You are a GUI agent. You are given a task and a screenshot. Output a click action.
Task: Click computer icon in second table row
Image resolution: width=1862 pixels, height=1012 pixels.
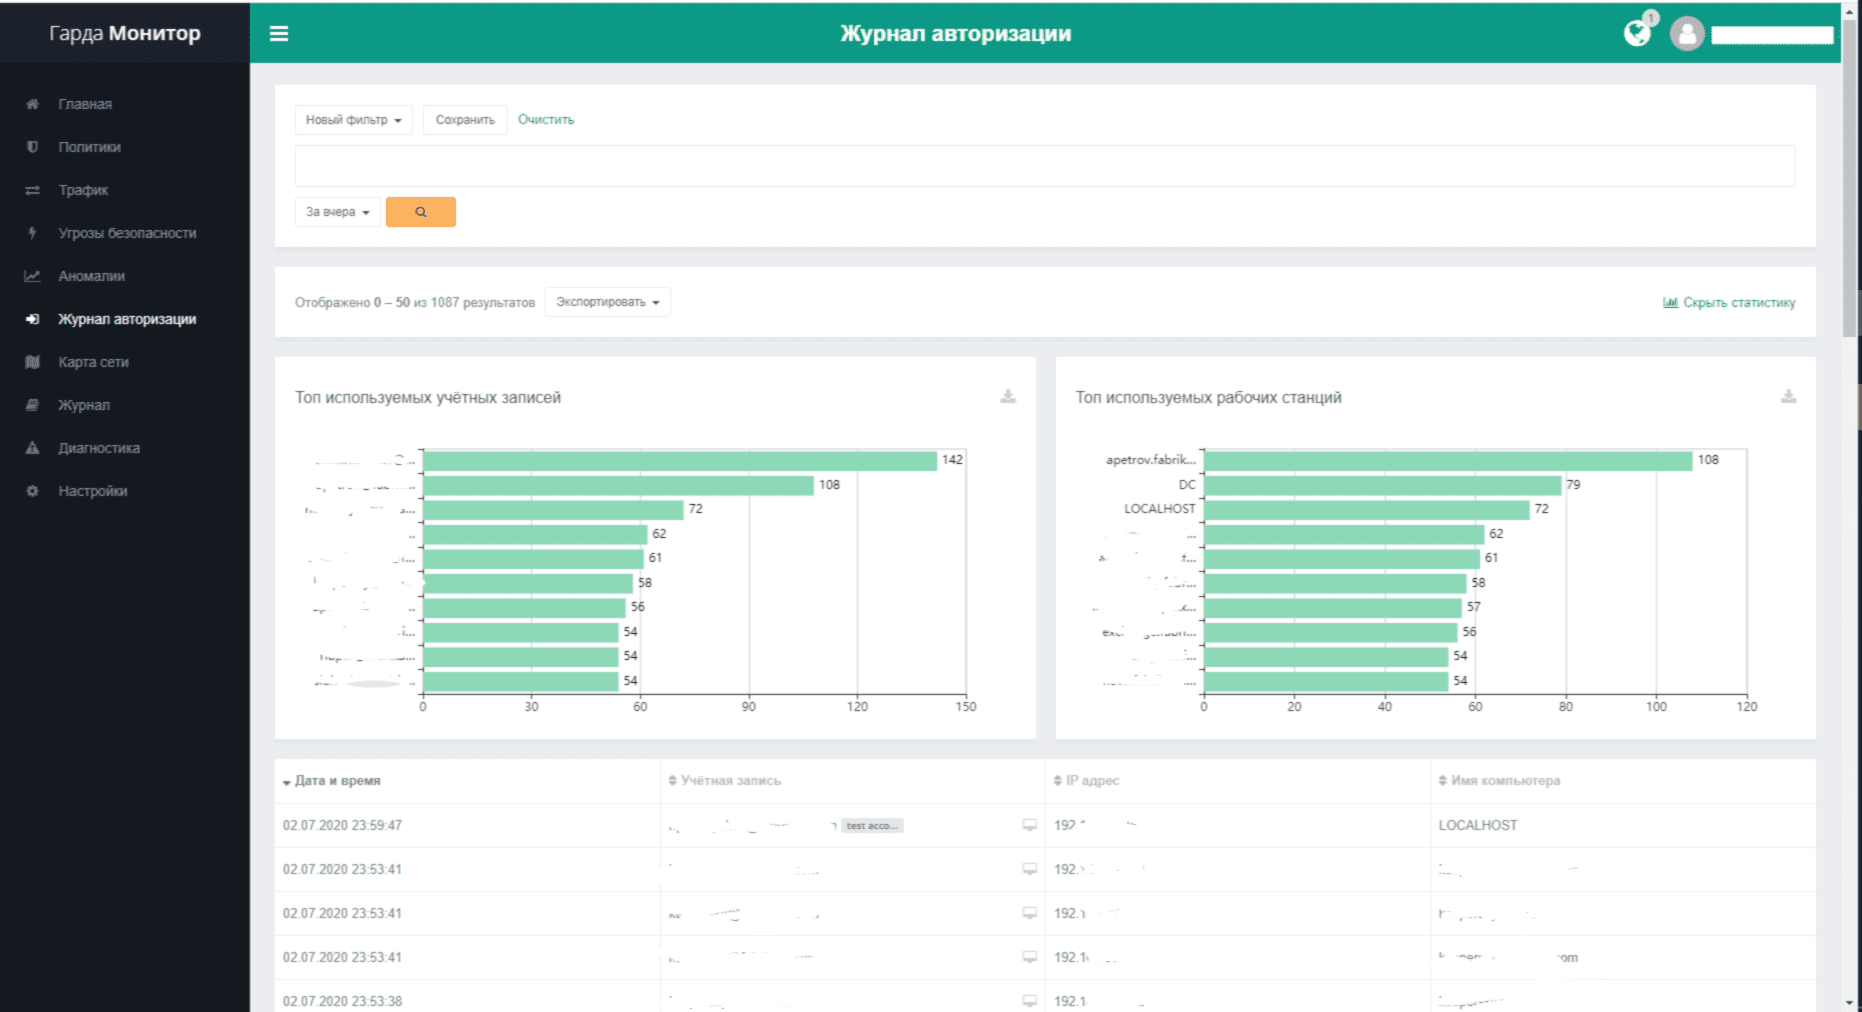[1029, 869]
